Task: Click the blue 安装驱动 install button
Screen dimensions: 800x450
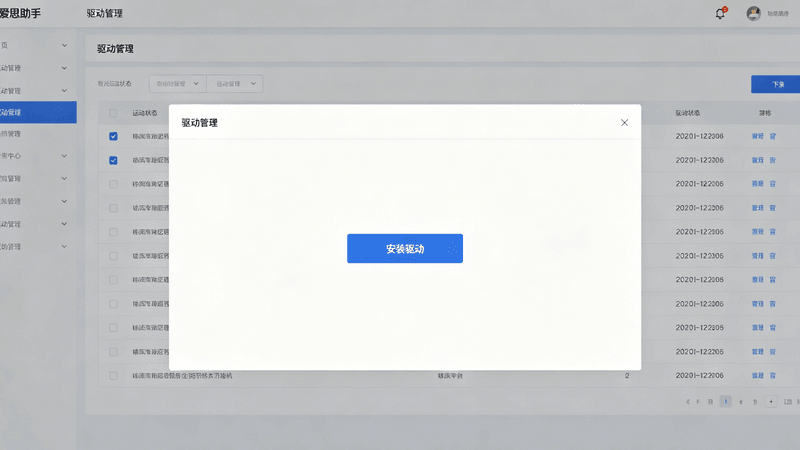Action: [x=405, y=248]
